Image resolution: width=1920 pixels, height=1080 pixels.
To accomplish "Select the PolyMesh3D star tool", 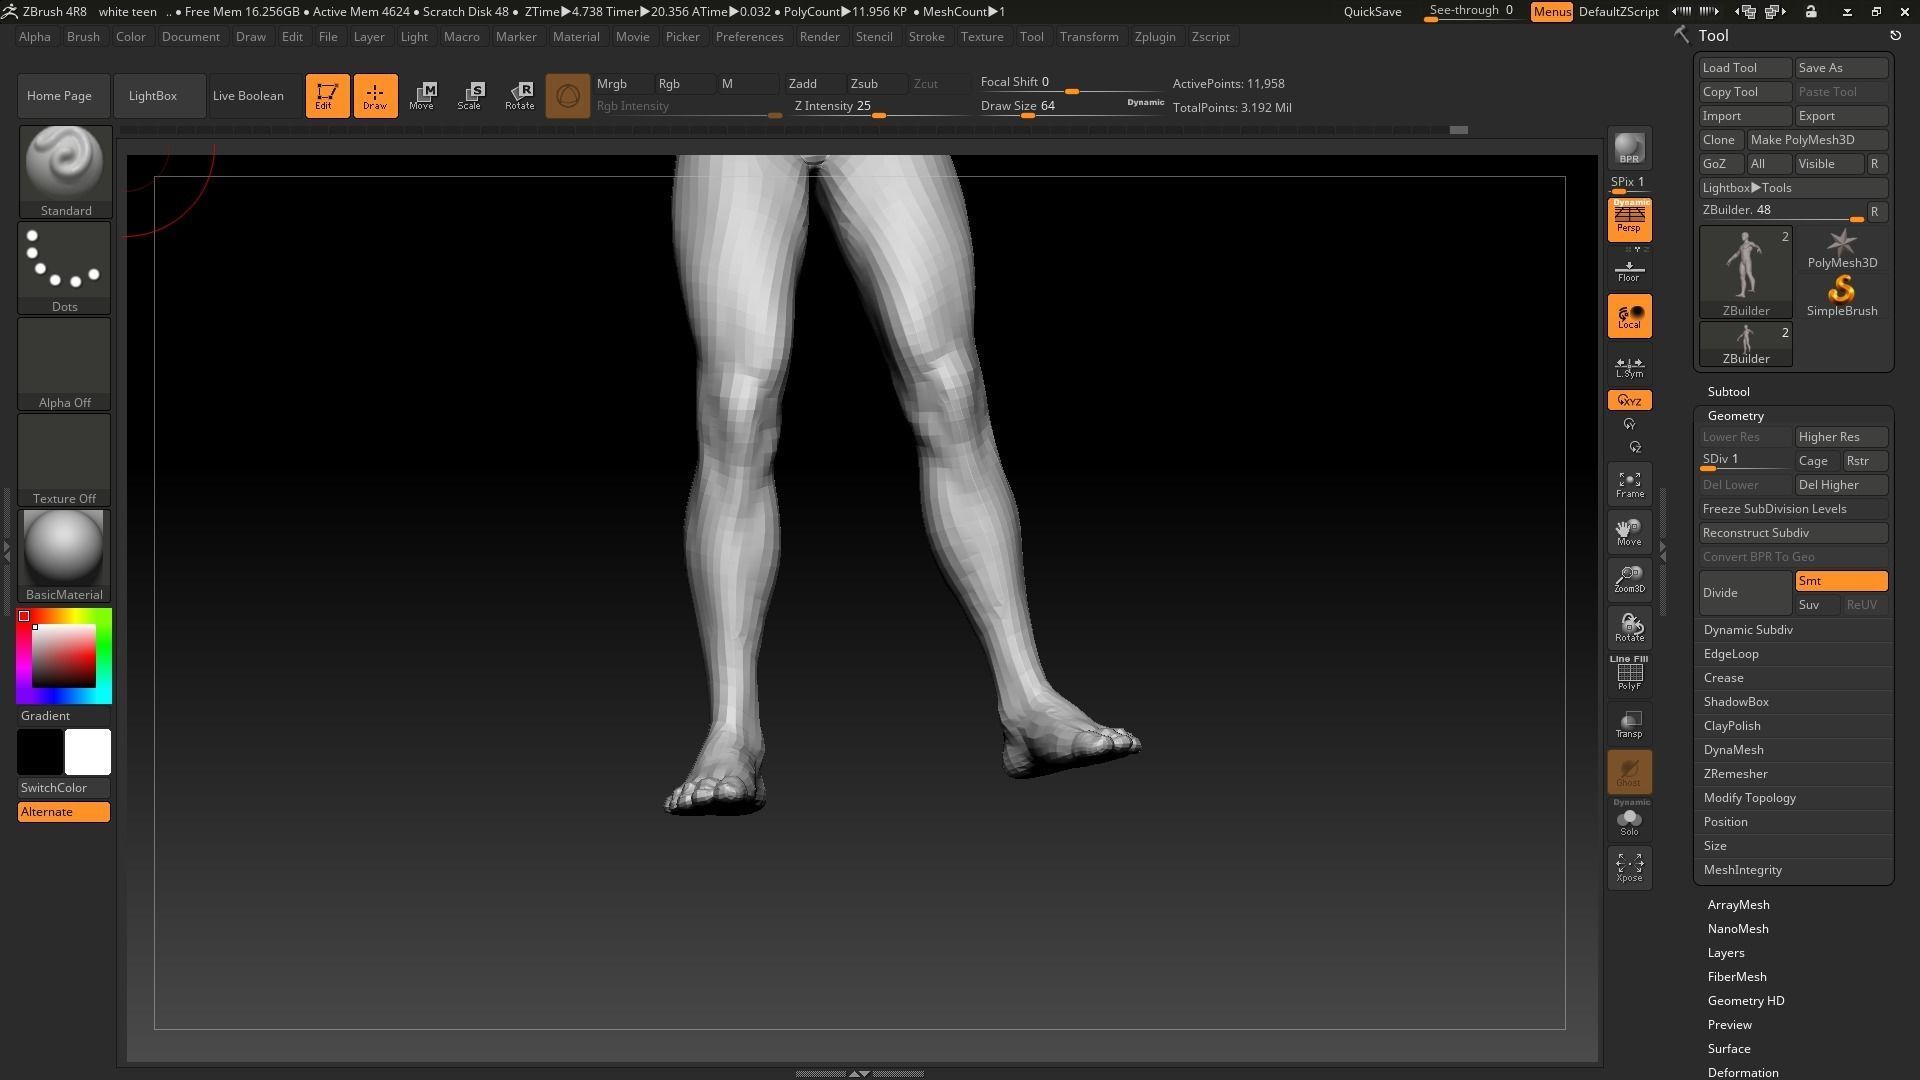I will pos(1841,249).
